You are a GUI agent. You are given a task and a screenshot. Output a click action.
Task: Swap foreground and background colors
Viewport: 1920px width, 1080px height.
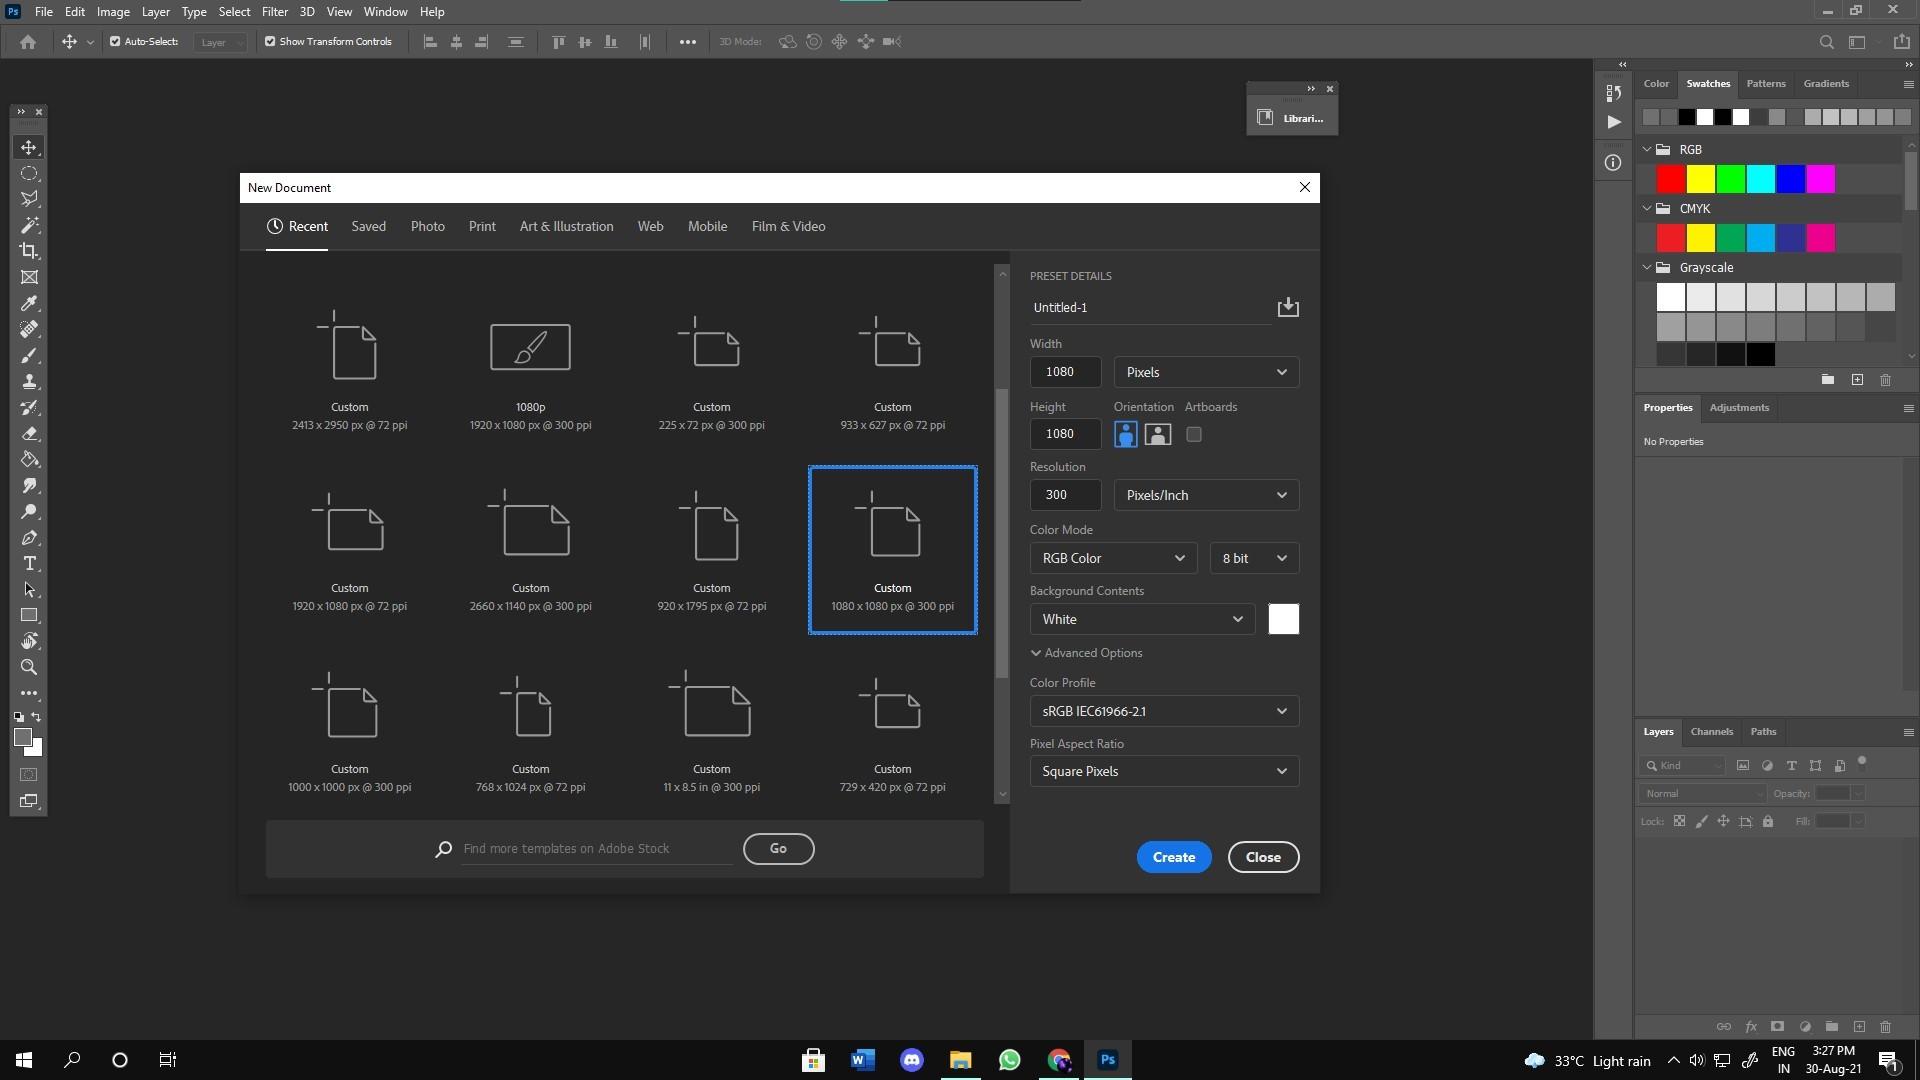37,717
